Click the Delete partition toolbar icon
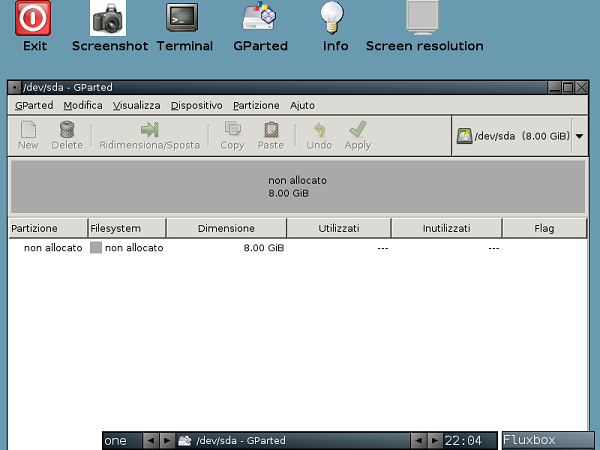This screenshot has width=600, height=450. click(67, 129)
